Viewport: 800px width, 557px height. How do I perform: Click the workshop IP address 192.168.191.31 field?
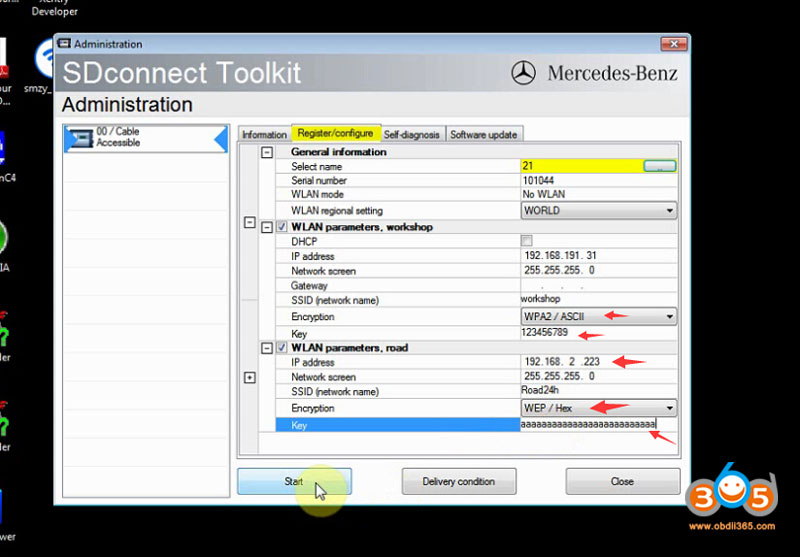point(599,256)
